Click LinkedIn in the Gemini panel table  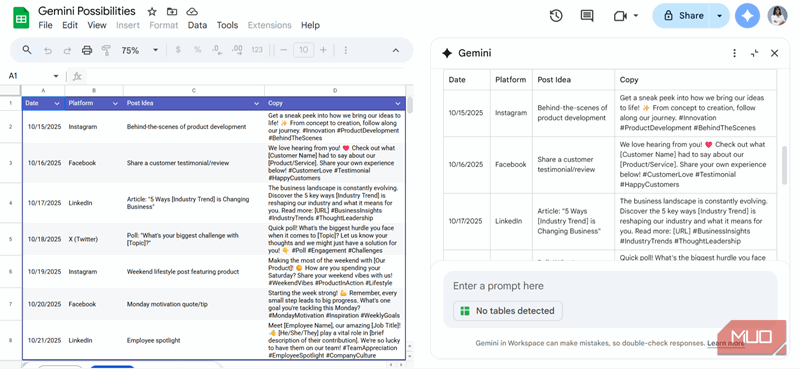click(509, 221)
